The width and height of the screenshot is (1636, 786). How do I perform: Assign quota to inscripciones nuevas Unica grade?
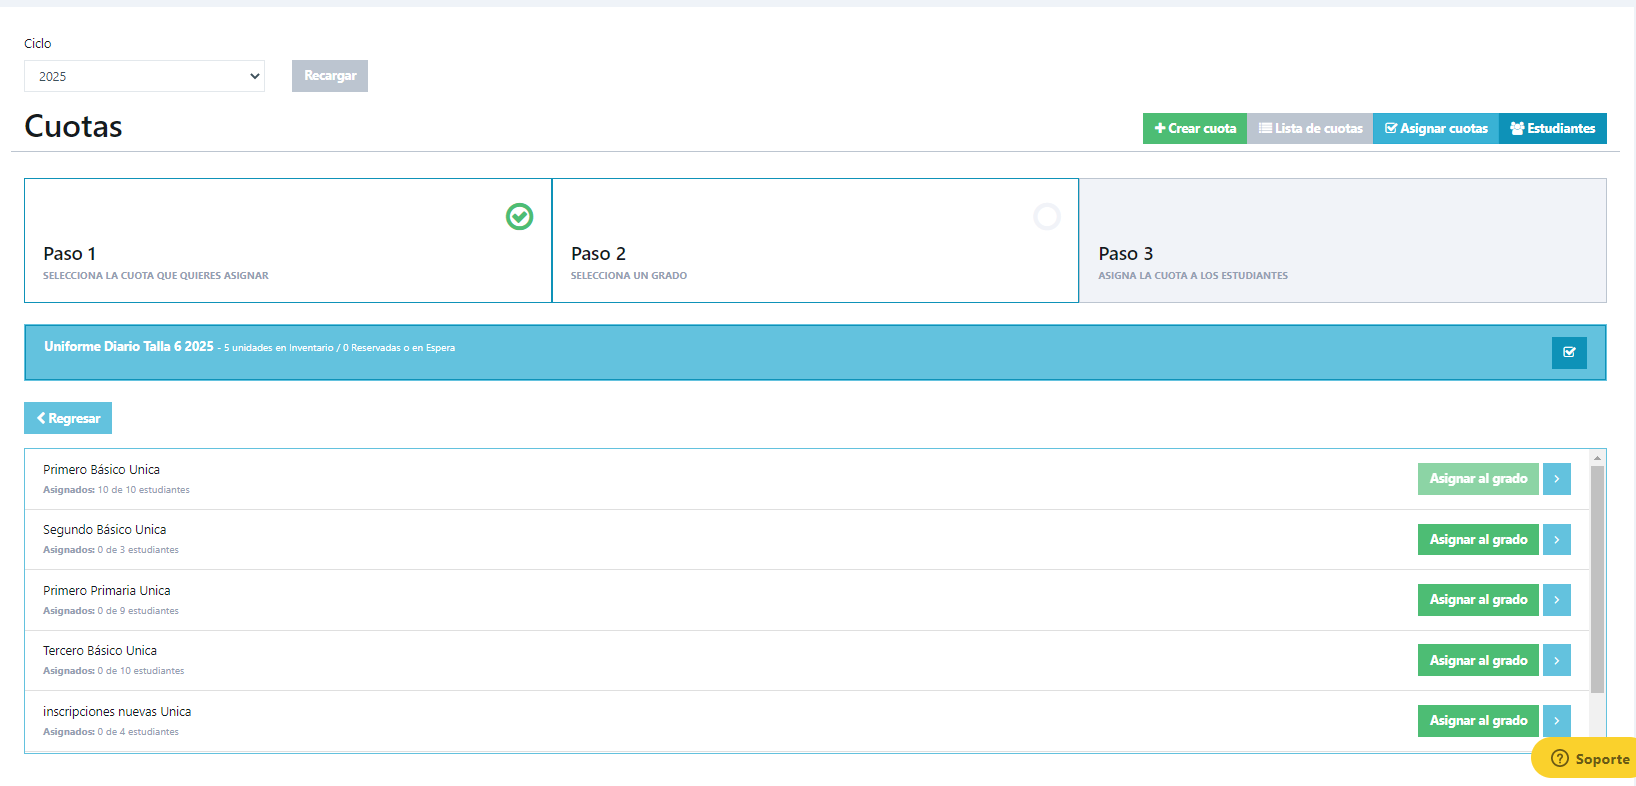pyautogui.click(x=1478, y=721)
